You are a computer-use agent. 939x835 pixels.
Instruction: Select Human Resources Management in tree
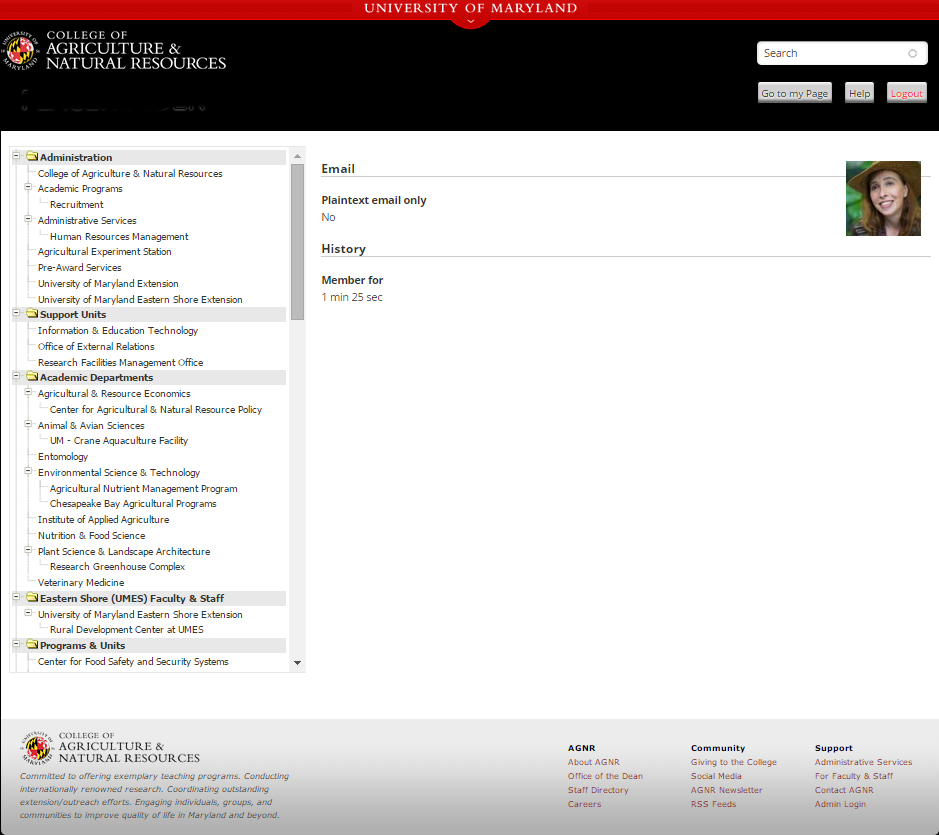(x=119, y=237)
